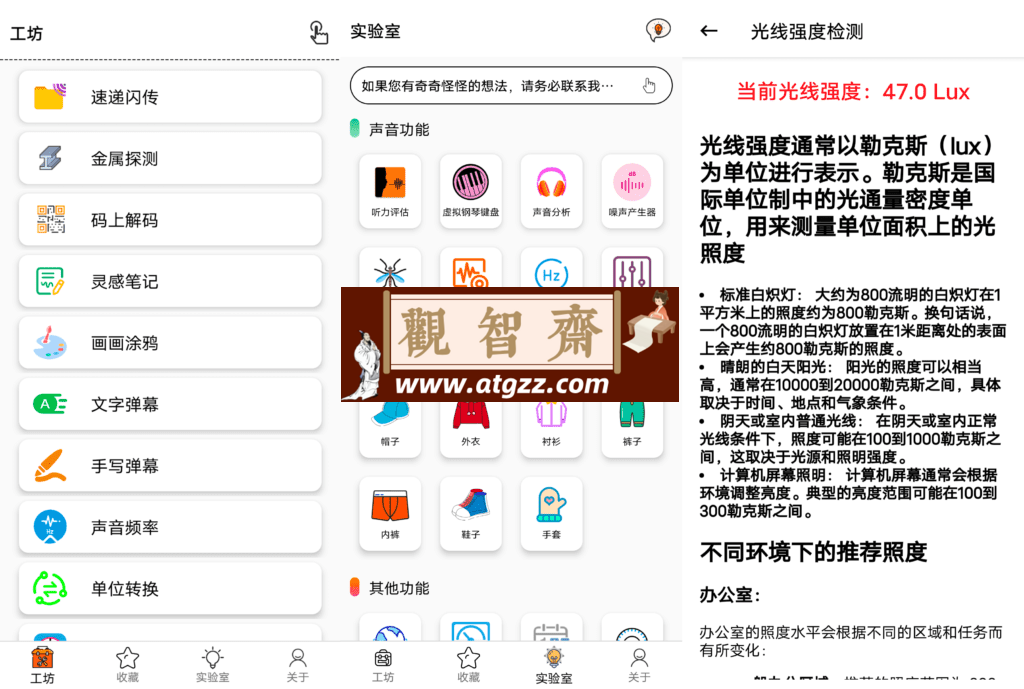Select 实验室 tab in middle panel
Image resolution: width=1024 pixels, height=689 pixels.
coord(553,665)
